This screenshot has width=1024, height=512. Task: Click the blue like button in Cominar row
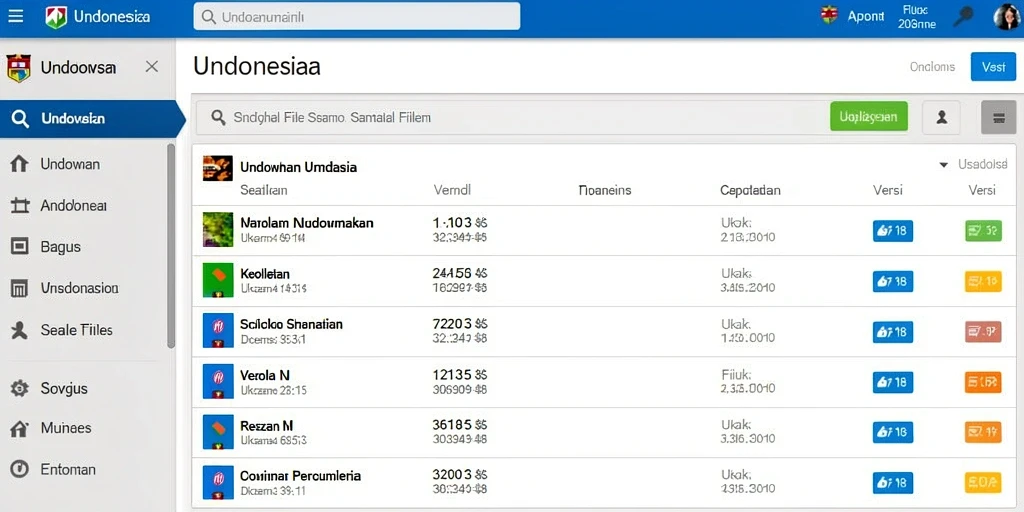coord(893,483)
